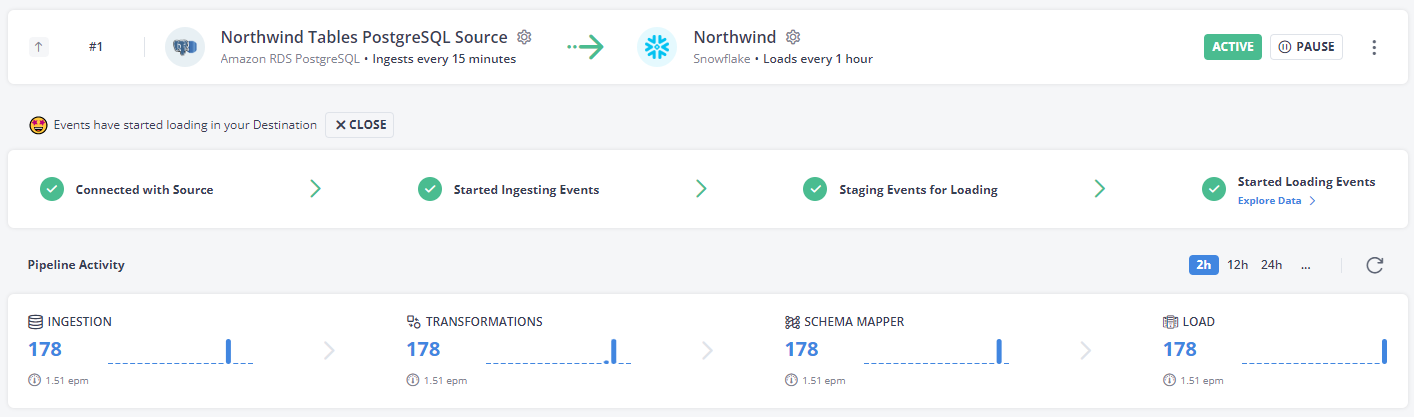Click the Pipeline Activity heading
1414x417 pixels.
[76, 265]
